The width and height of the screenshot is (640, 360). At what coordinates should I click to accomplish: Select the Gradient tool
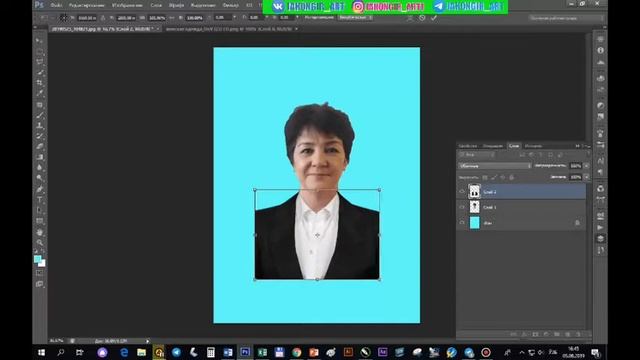tap(40, 157)
